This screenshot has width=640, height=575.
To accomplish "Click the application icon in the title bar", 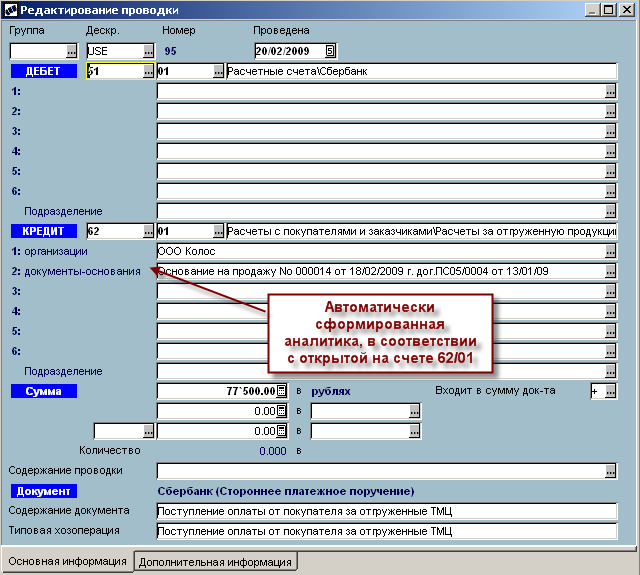I will point(10,10).
